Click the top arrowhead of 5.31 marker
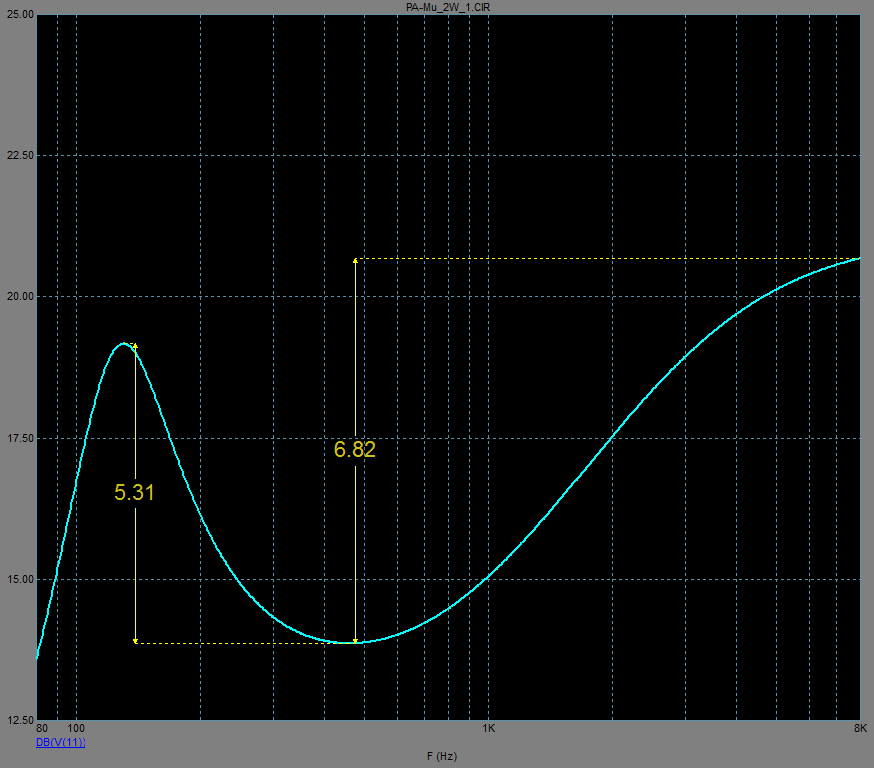The image size is (874, 768). [134, 346]
